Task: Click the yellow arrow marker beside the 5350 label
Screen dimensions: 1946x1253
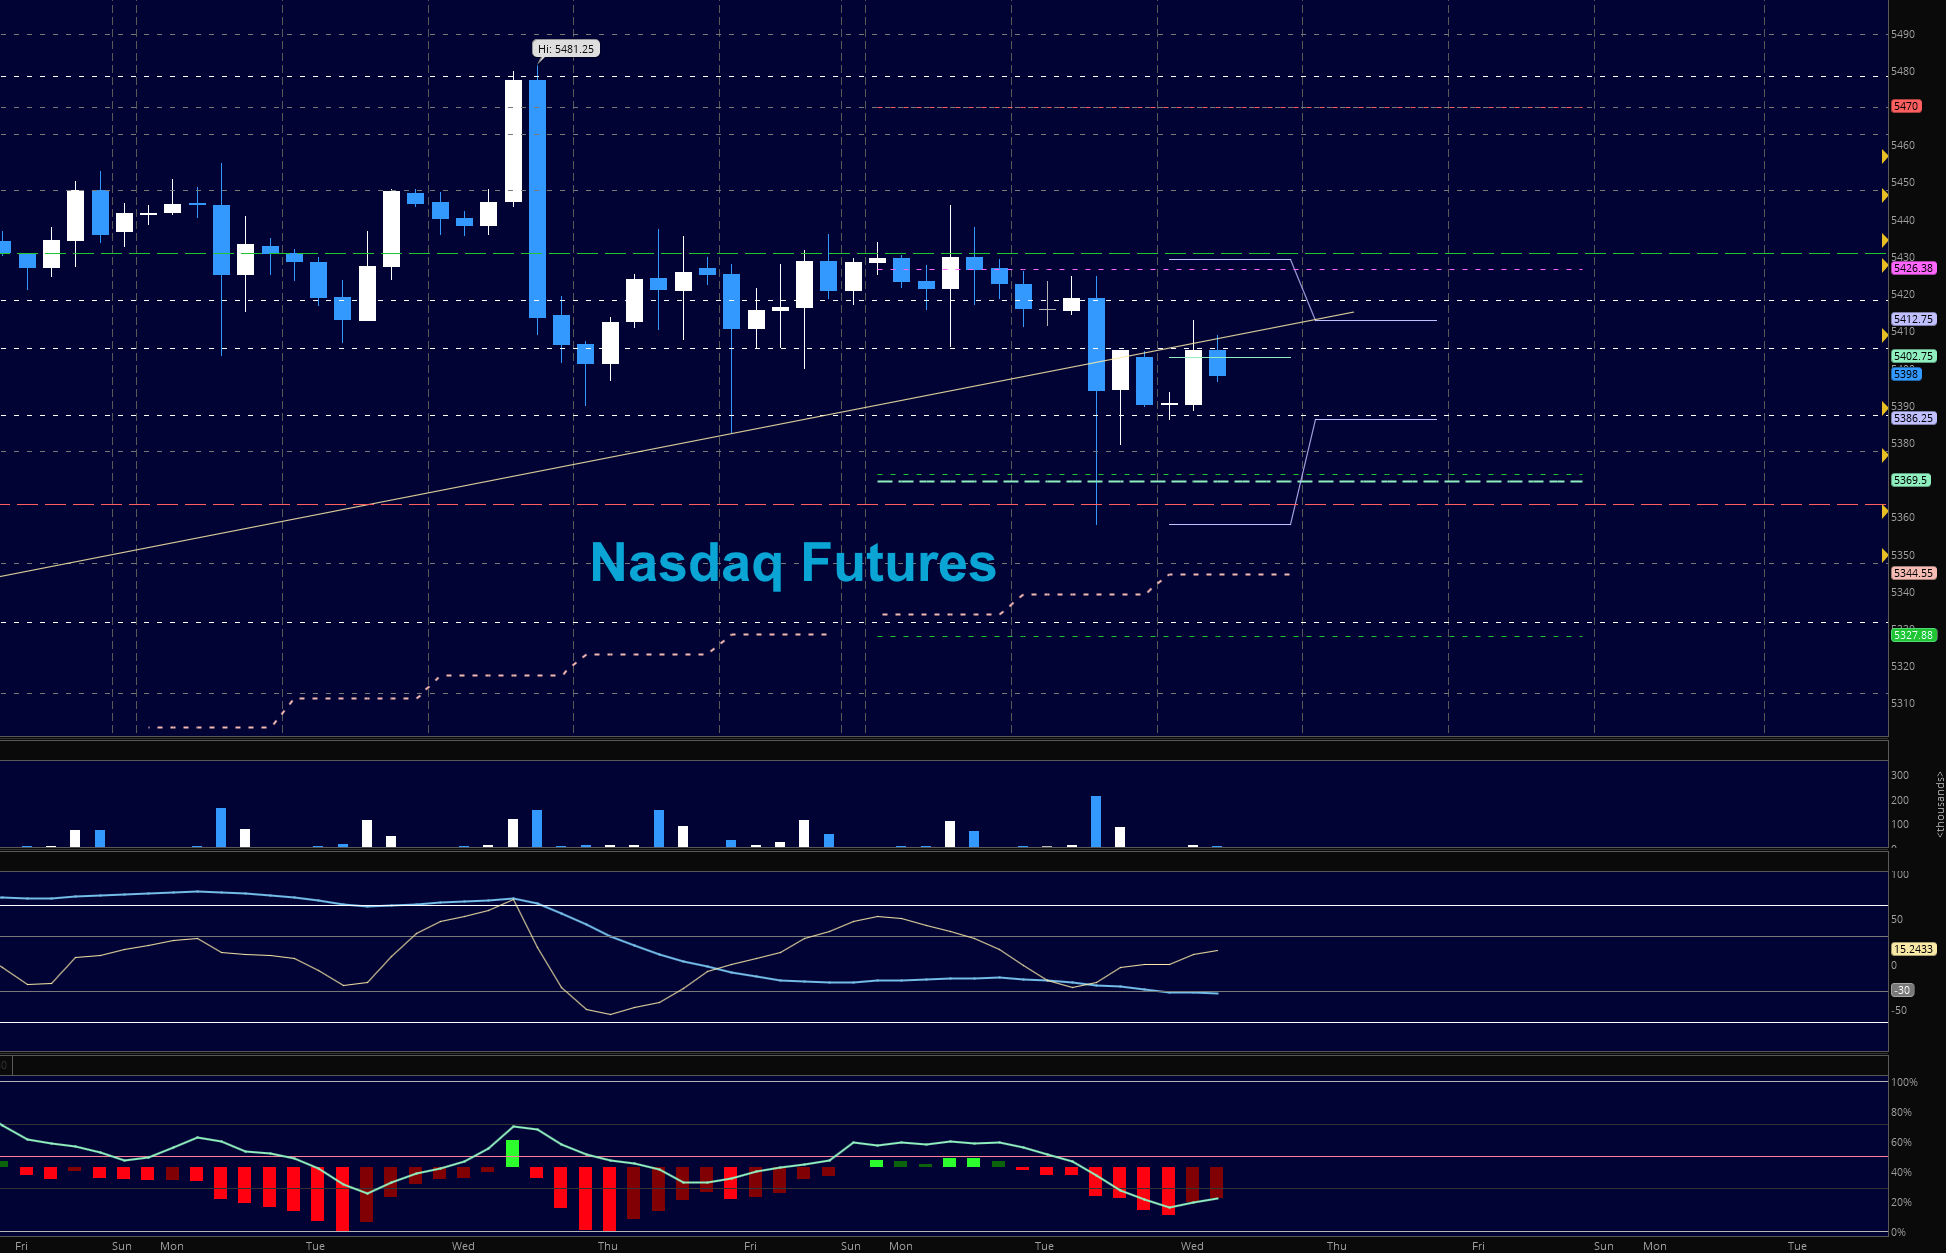Action: [x=1885, y=555]
